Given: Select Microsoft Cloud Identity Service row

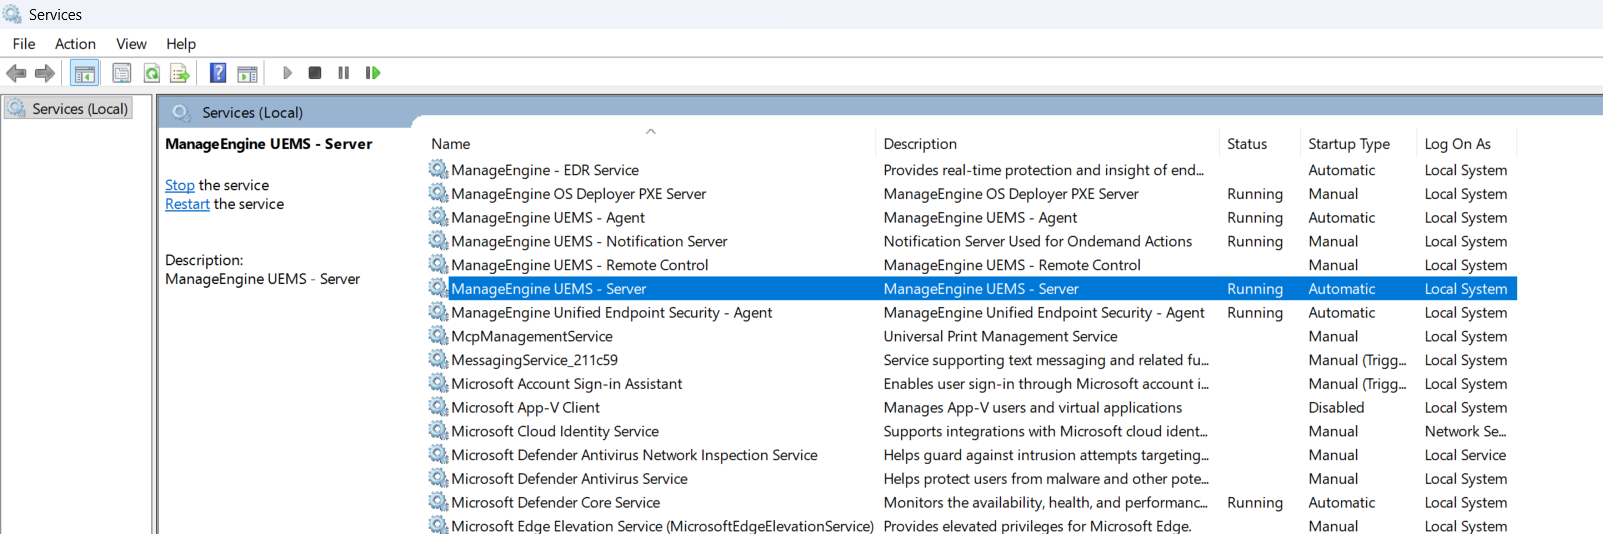Looking at the screenshot, I should pos(971,432).
